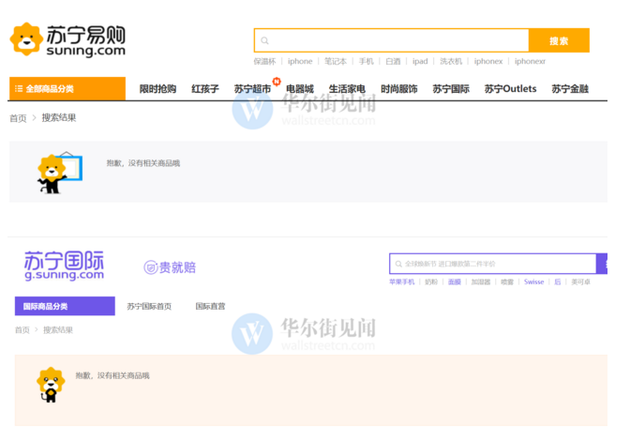This screenshot has width=630, height=441.
Task: Click lower 抱歉，没有相关商品哦 message
Action: [112, 376]
